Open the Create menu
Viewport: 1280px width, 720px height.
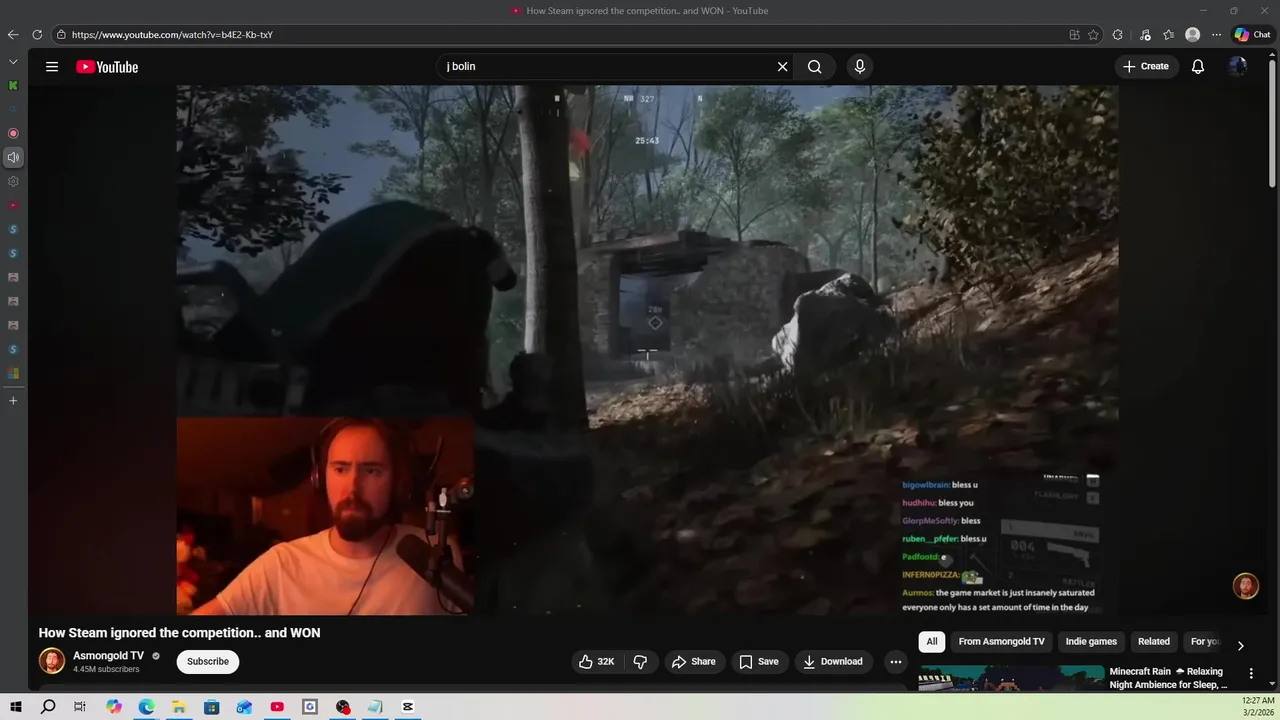(x=1146, y=67)
